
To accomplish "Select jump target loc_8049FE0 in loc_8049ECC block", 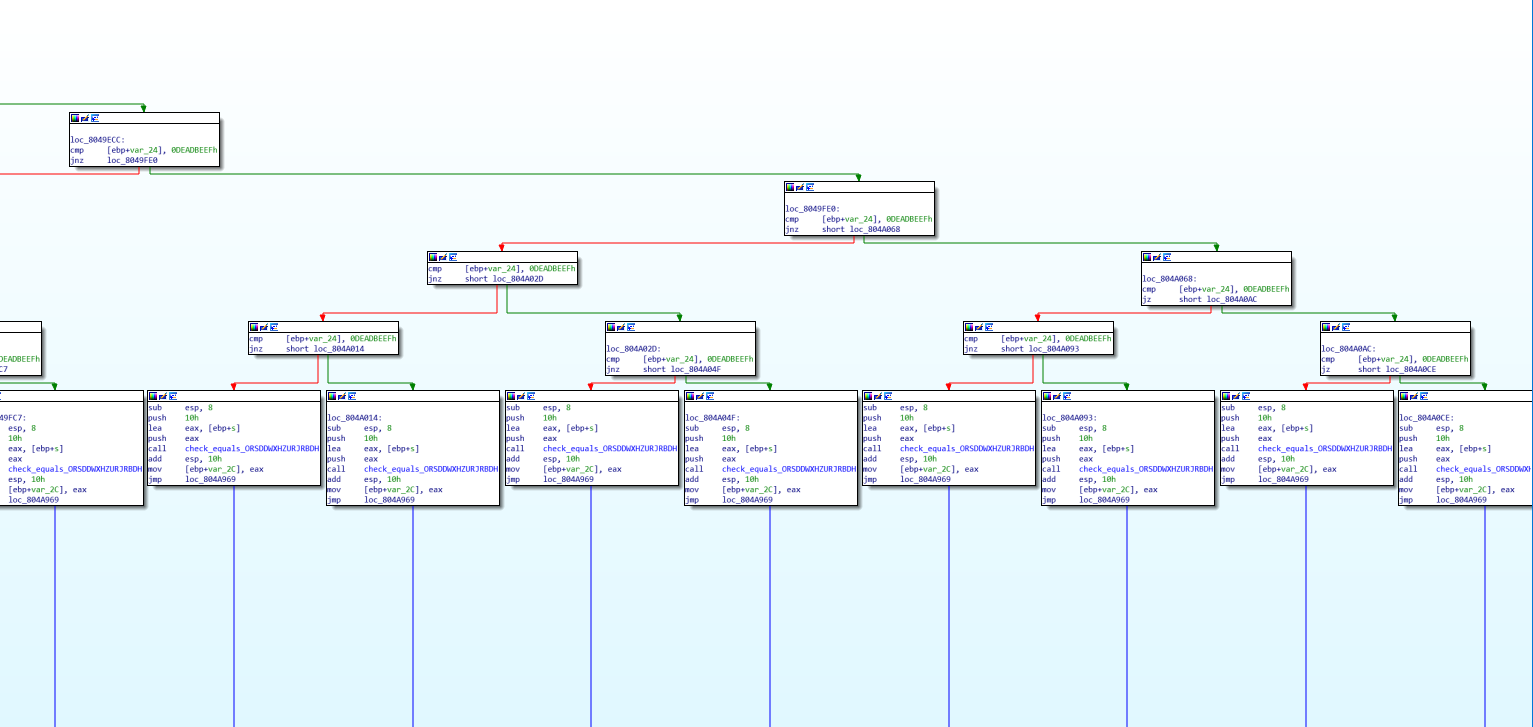I will coord(132,160).
